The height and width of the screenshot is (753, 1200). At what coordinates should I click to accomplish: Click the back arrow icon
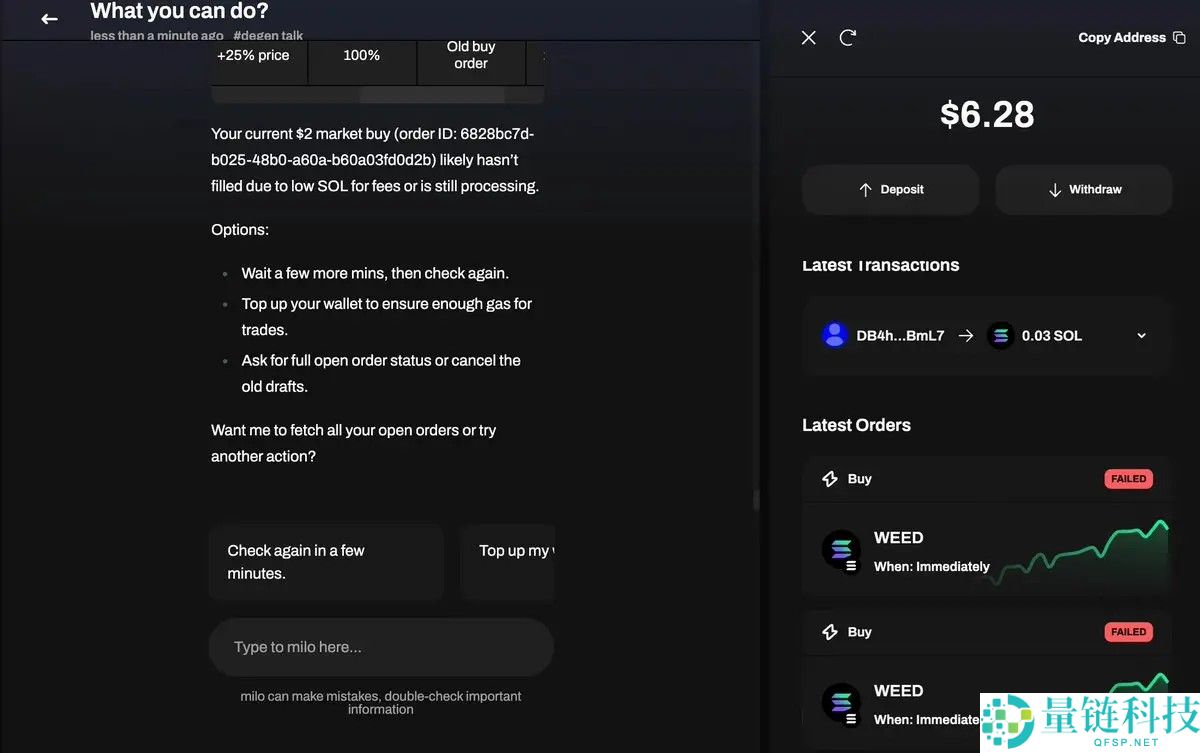(49, 19)
